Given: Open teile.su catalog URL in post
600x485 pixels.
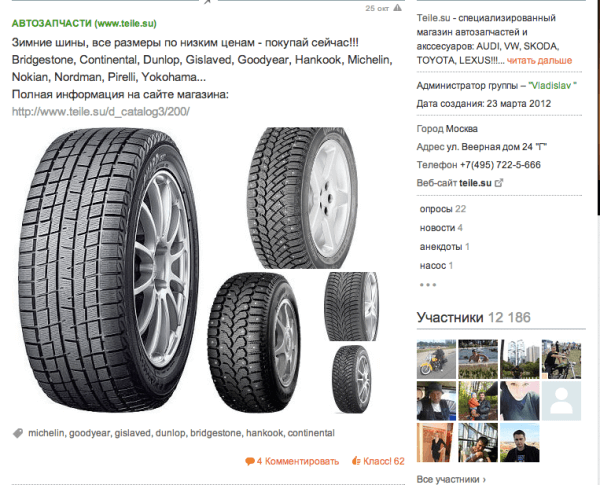Looking at the screenshot, I should 101,111.
